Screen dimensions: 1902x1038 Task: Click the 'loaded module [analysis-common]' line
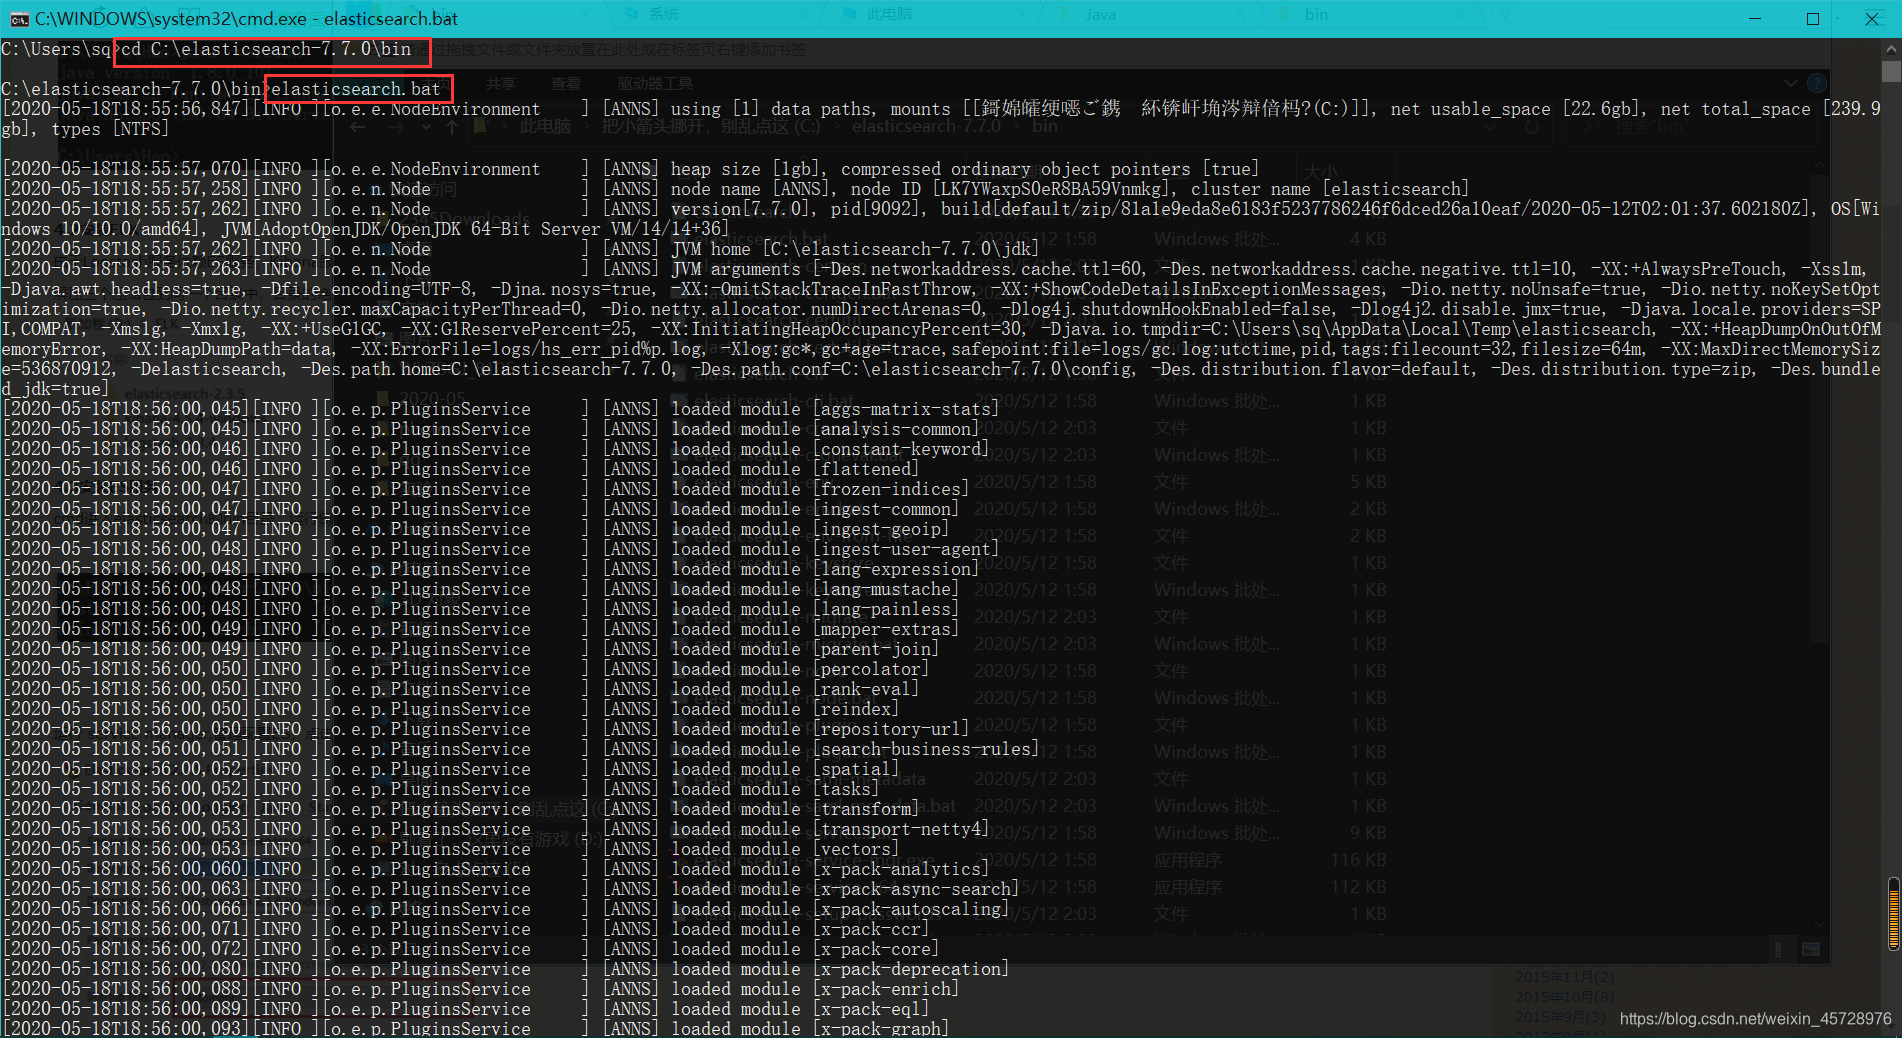825,429
